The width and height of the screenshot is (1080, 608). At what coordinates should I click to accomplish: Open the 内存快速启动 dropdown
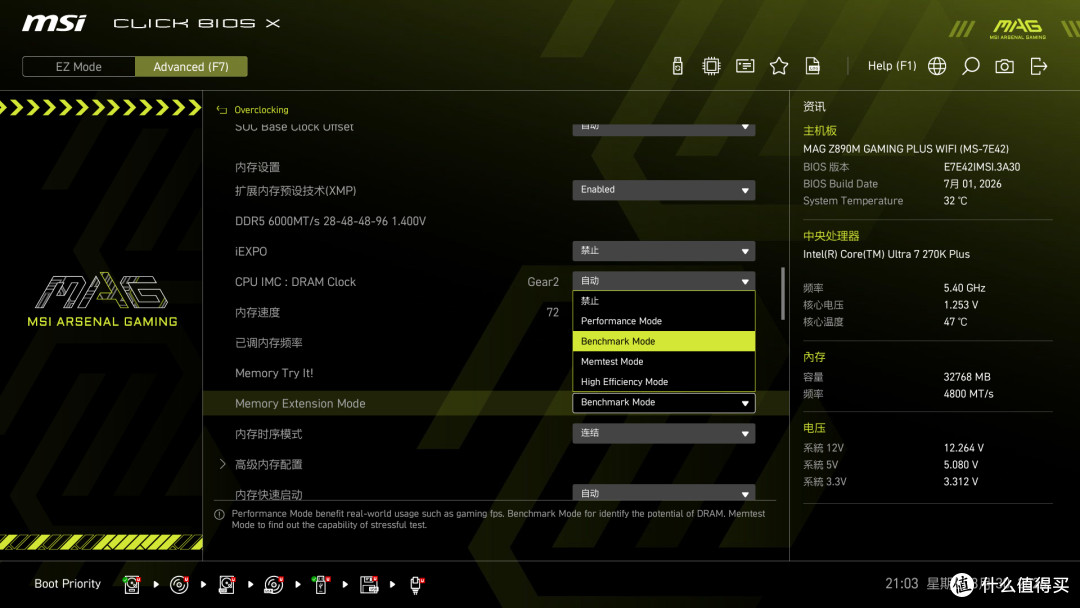[x=663, y=493]
